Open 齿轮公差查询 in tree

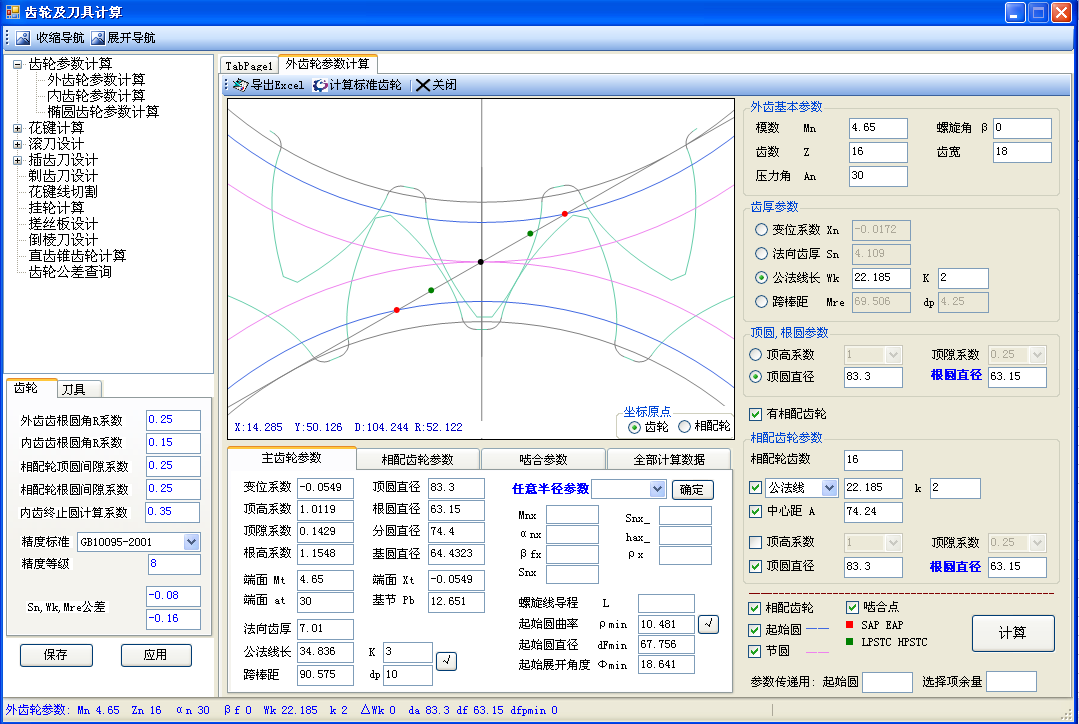tap(70, 272)
